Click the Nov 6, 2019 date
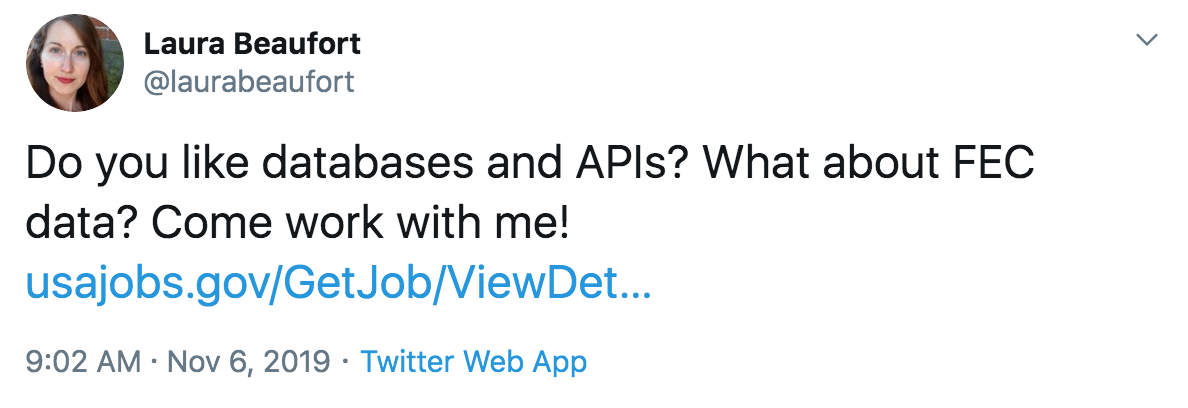The width and height of the screenshot is (1188, 408). pyautogui.click(x=249, y=361)
